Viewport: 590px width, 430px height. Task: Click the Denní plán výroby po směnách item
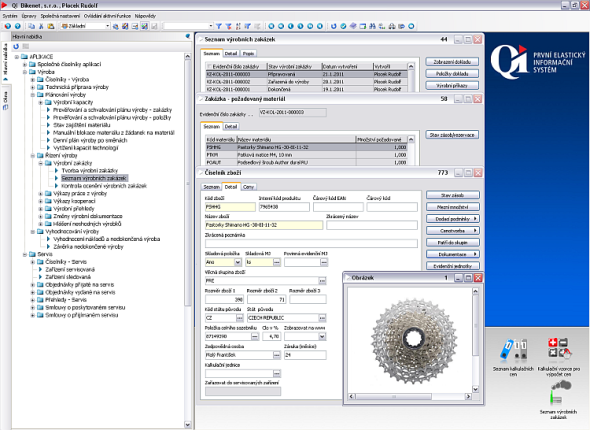[x=90, y=140]
